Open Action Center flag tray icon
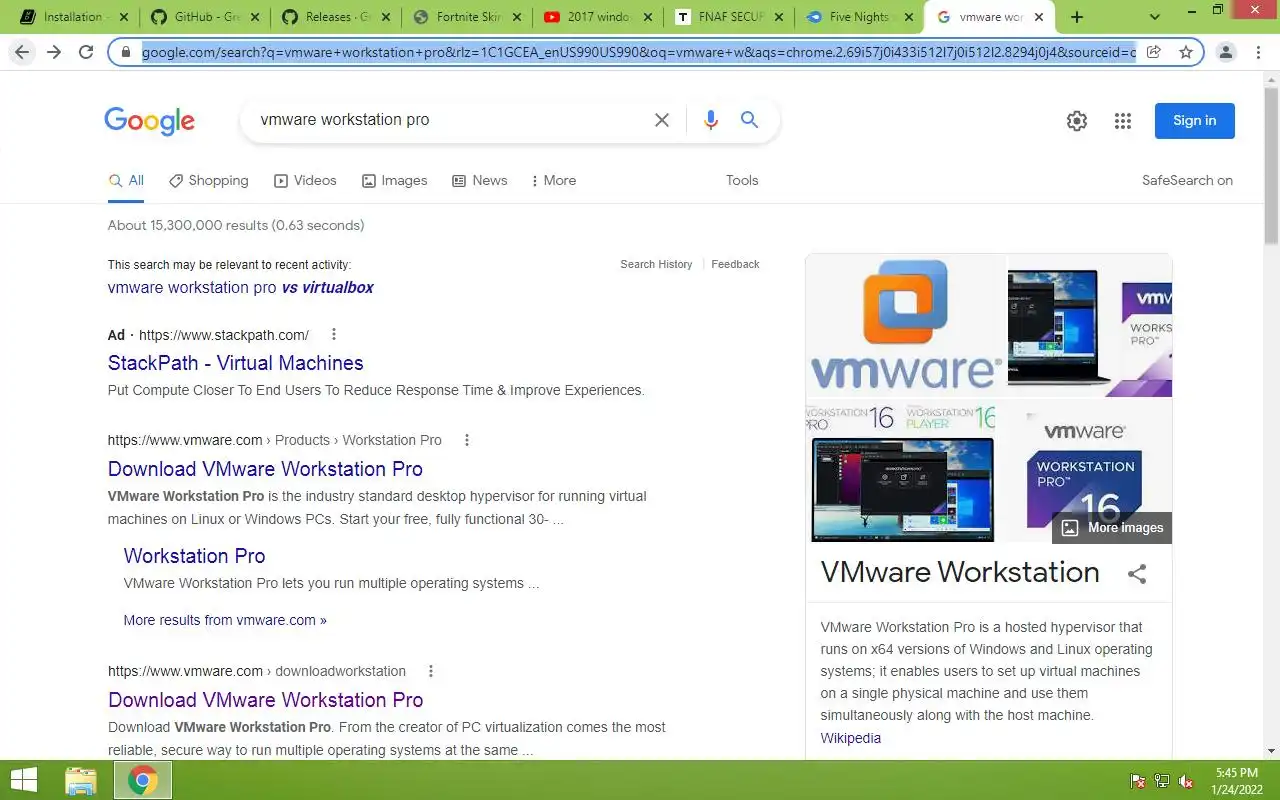The height and width of the screenshot is (800, 1280). (1138, 781)
